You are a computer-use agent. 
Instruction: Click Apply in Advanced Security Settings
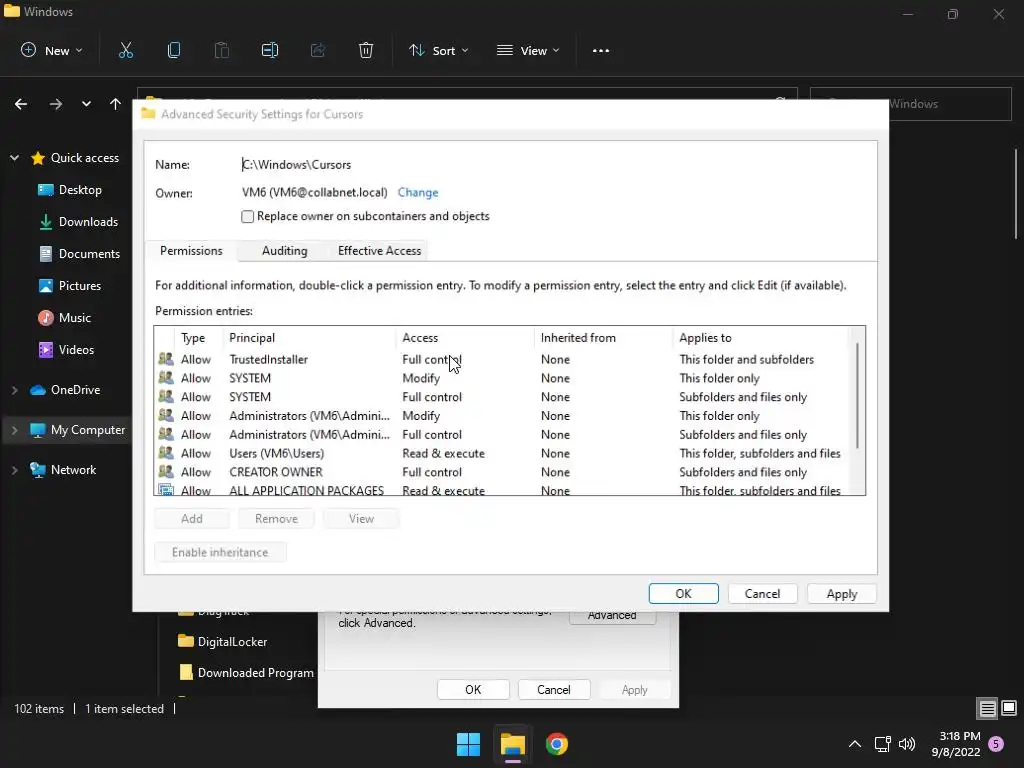click(842, 594)
